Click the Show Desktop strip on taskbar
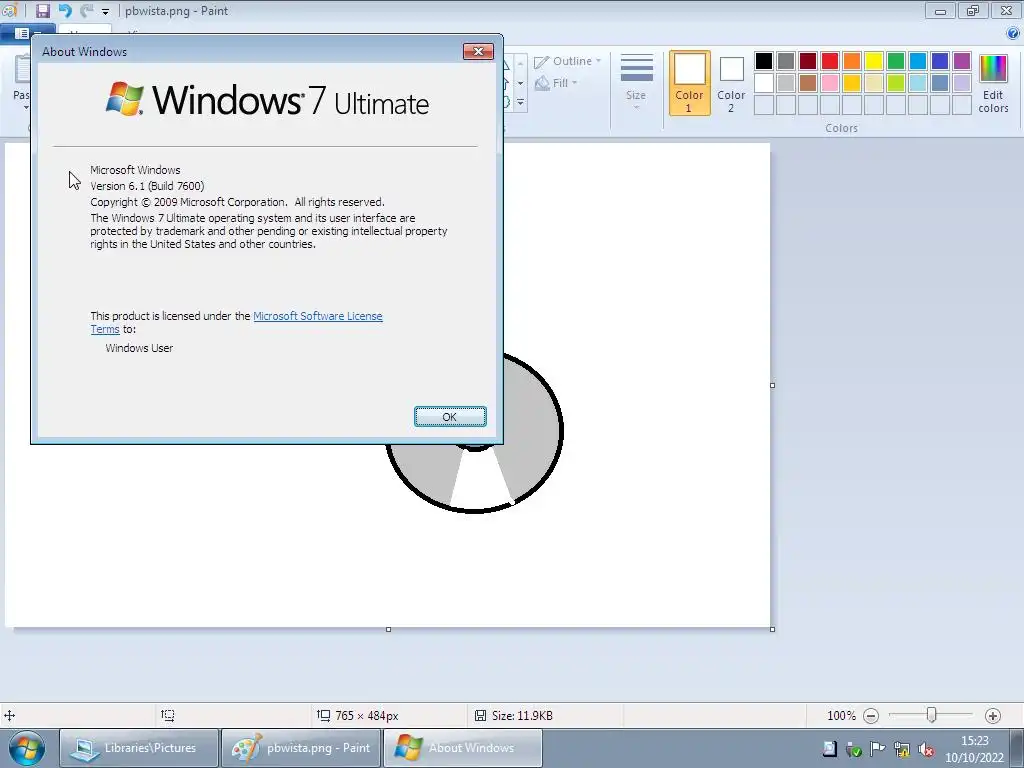This screenshot has width=1024, height=768. click(x=1016, y=748)
